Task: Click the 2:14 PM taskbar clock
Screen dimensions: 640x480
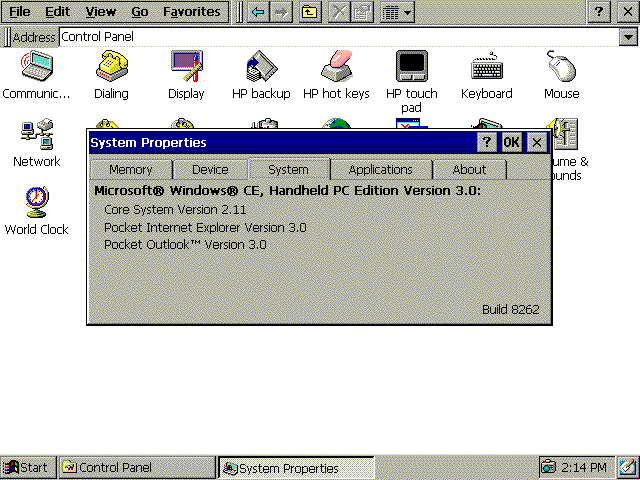Action: pyautogui.click(x=584, y=467)
